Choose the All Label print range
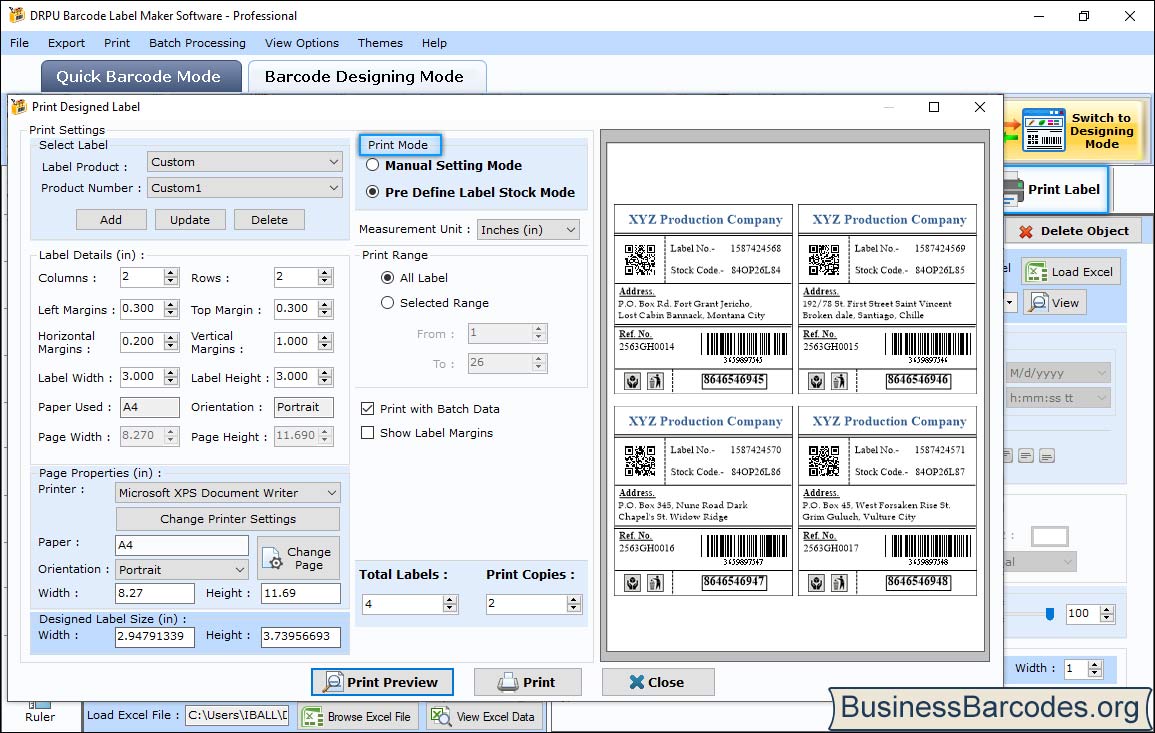Viewport: 1155px width, 733px height. (x=387, y=278)
